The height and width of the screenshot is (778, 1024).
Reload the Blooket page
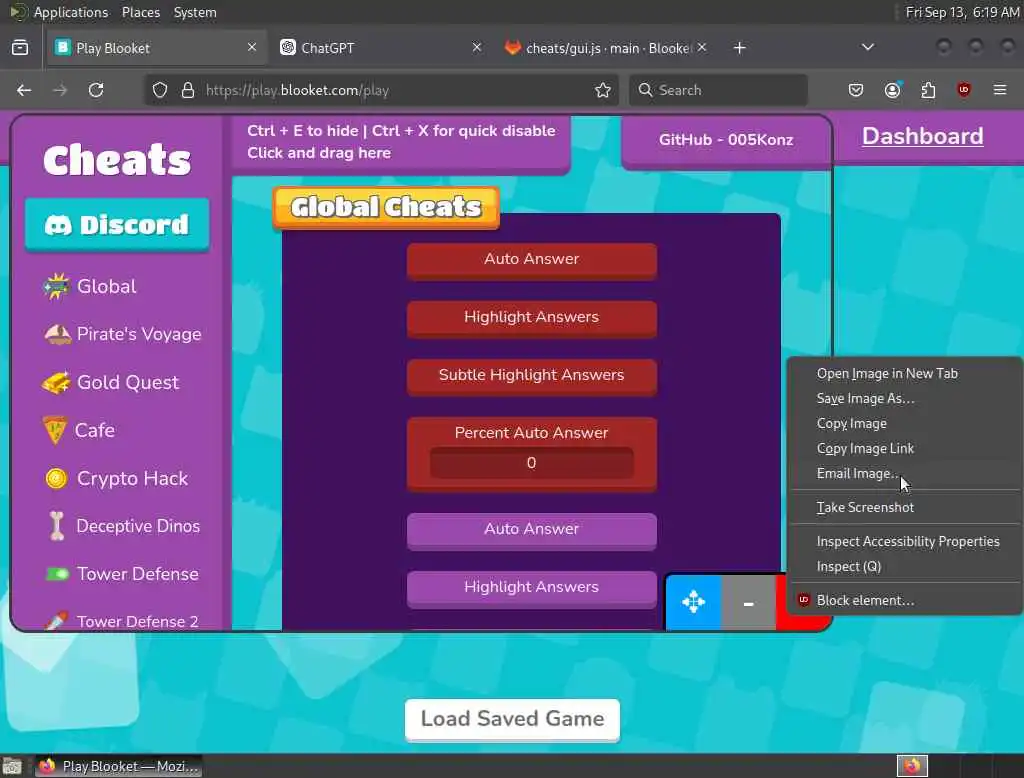point(96,90)
